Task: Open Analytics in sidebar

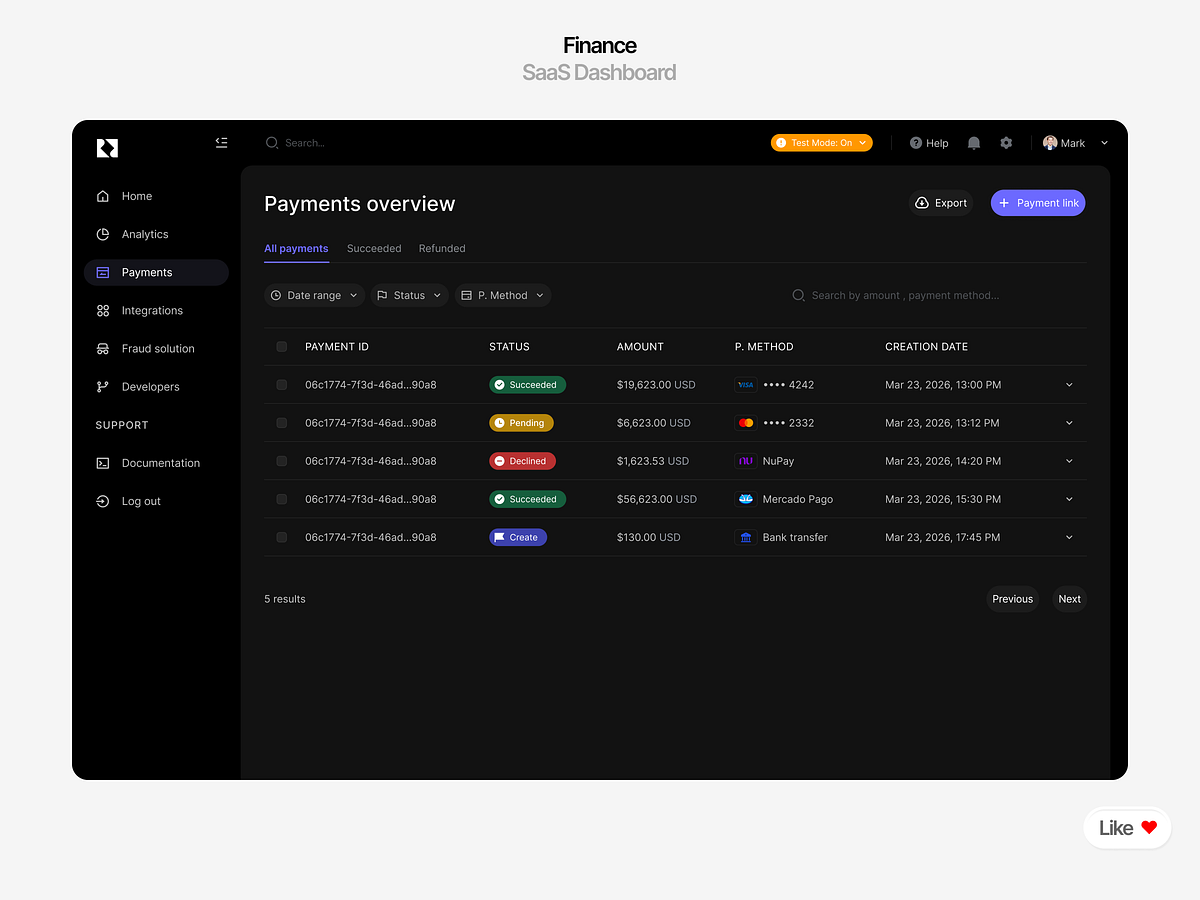Action: [x=157, y=234]
